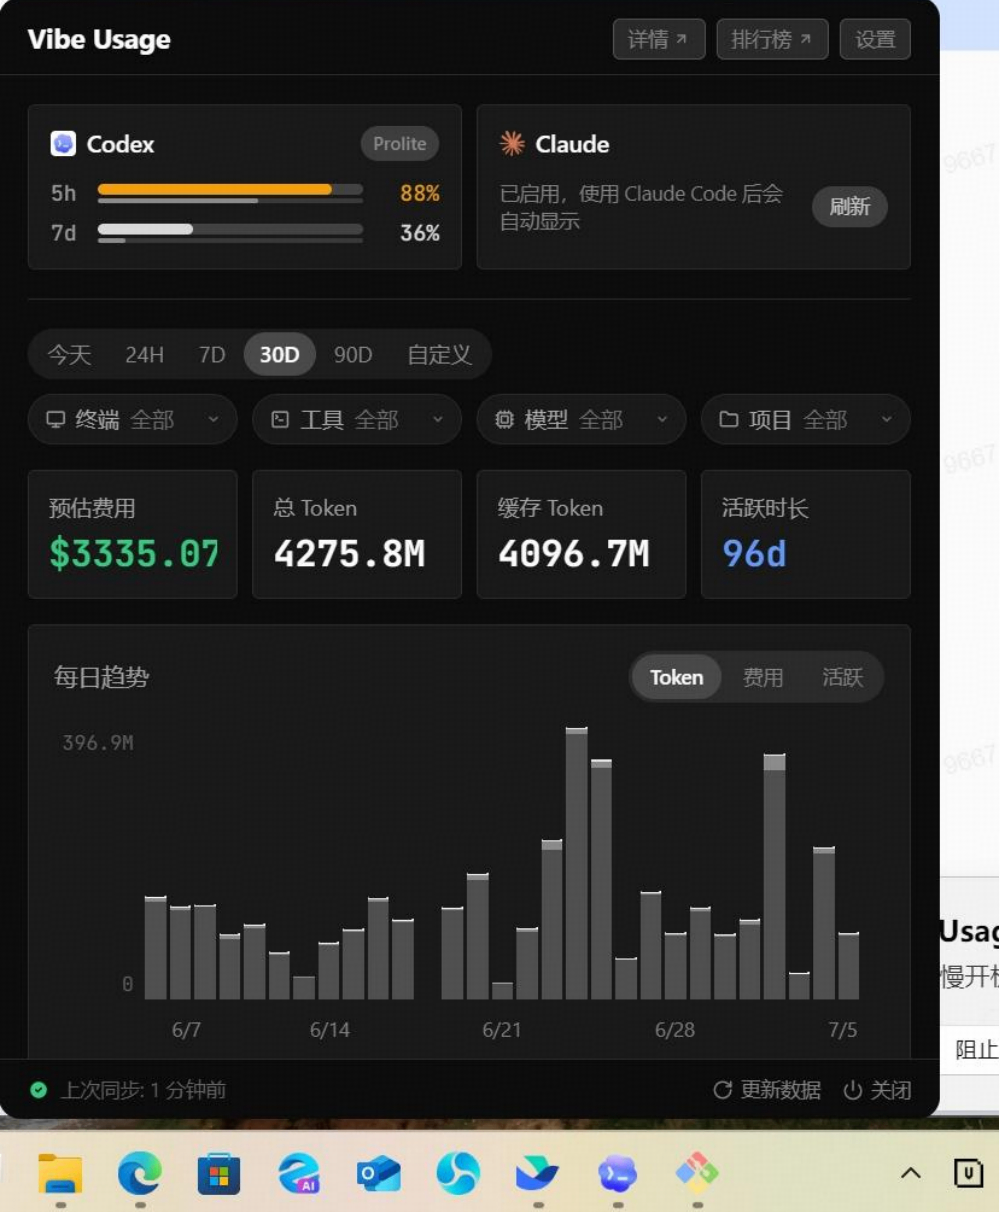Click the green sync status checkmark
The image size is (1000, 1212).
coord(39,1090)
